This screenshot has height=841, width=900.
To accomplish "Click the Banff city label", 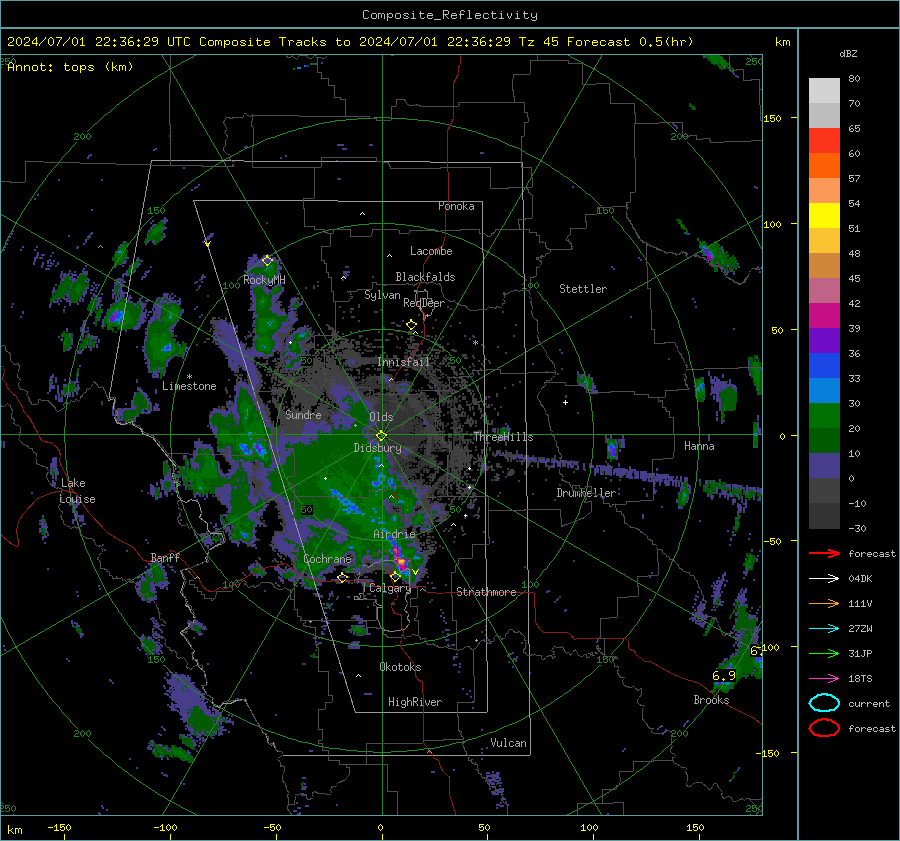I will point(165,557).
